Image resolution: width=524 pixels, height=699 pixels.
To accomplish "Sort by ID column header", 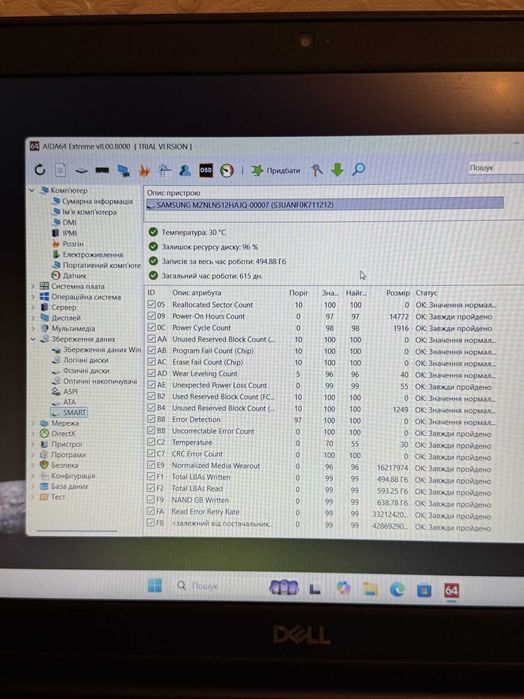I will coord(151,293).
